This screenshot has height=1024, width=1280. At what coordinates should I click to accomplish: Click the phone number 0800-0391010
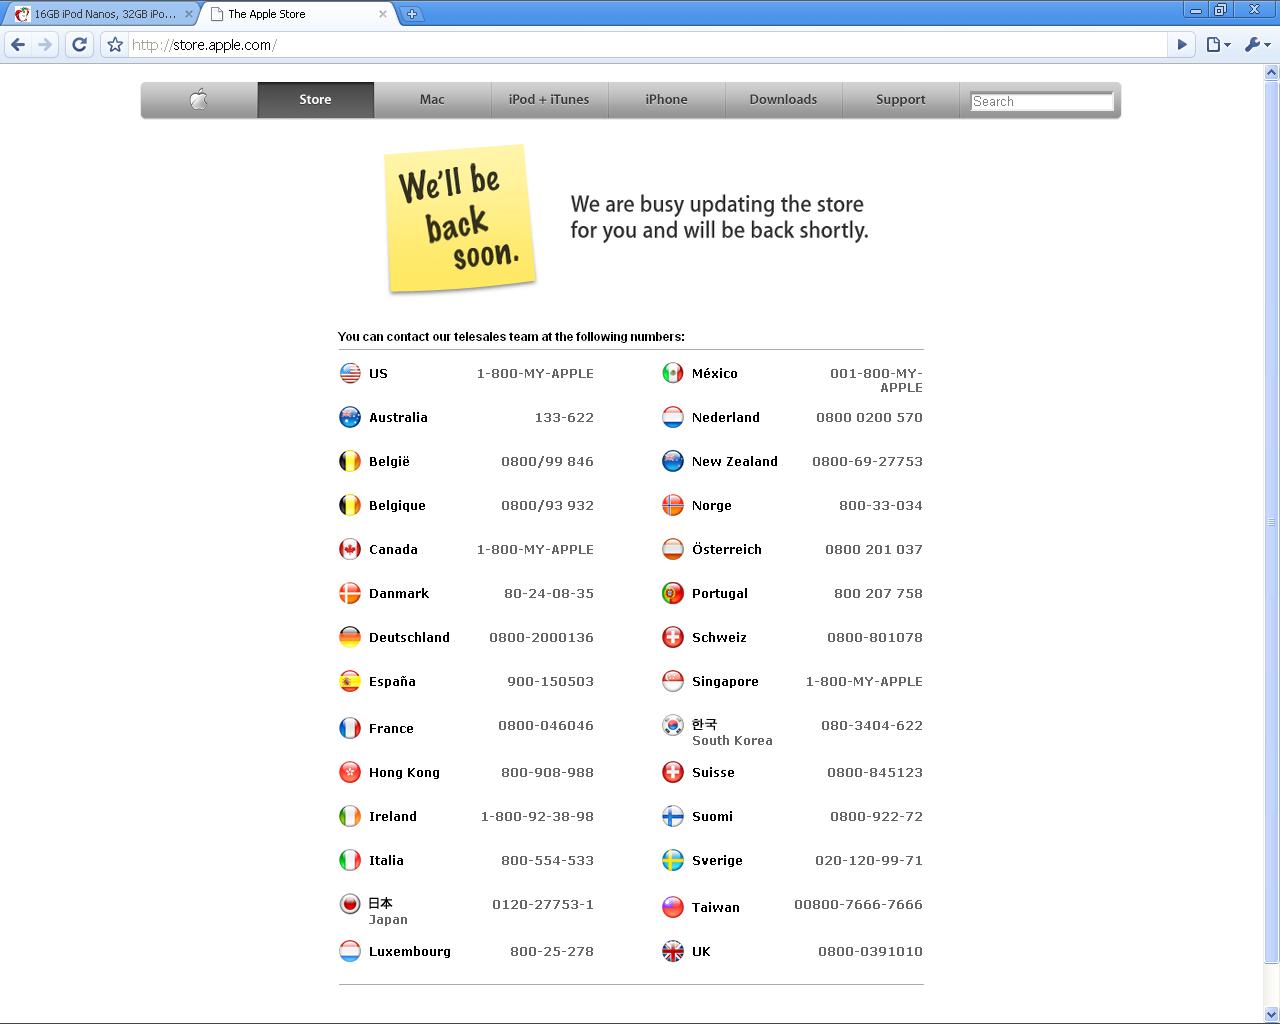(870, 951)
